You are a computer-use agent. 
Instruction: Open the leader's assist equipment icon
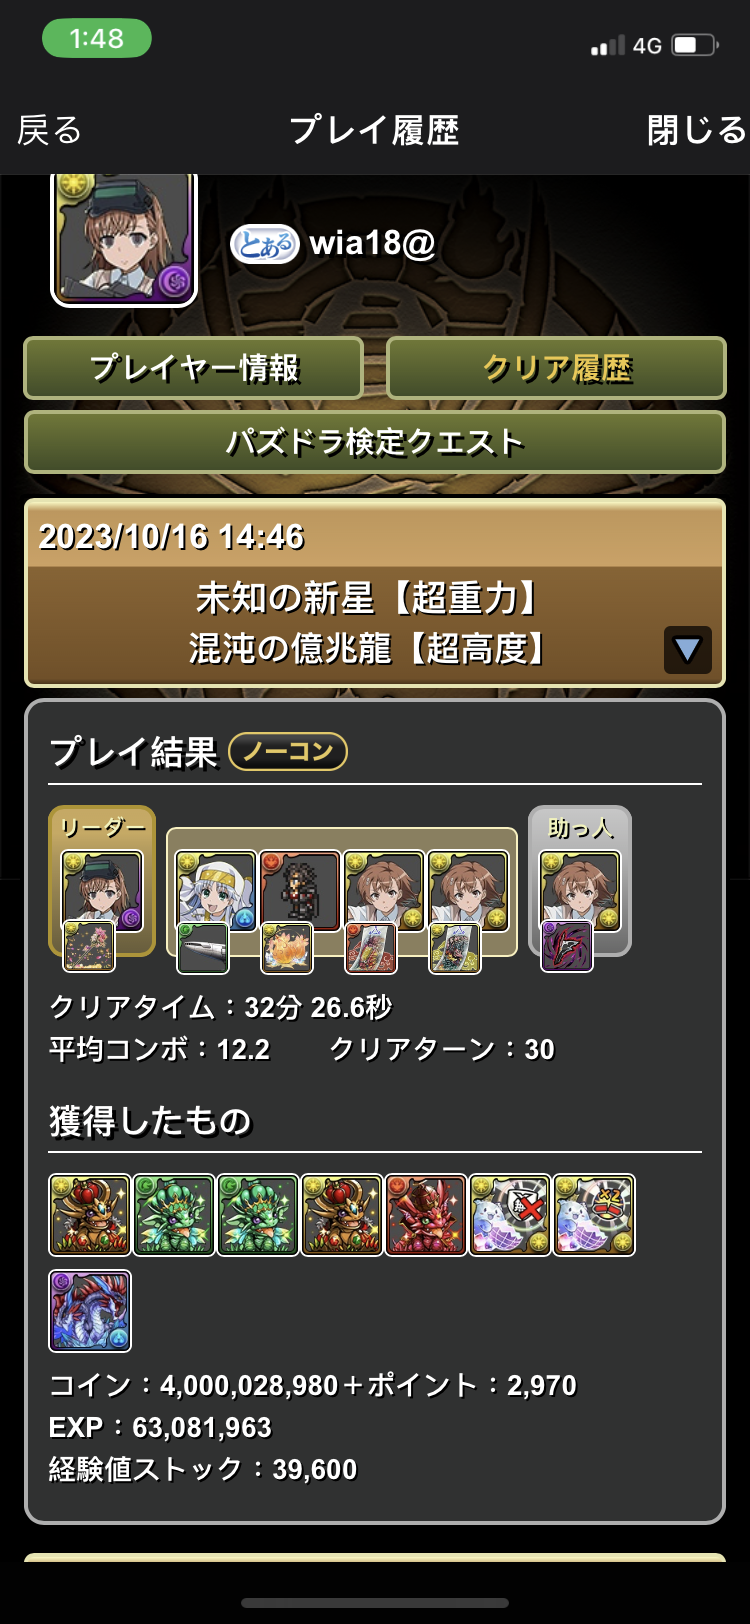coord(89,946)
